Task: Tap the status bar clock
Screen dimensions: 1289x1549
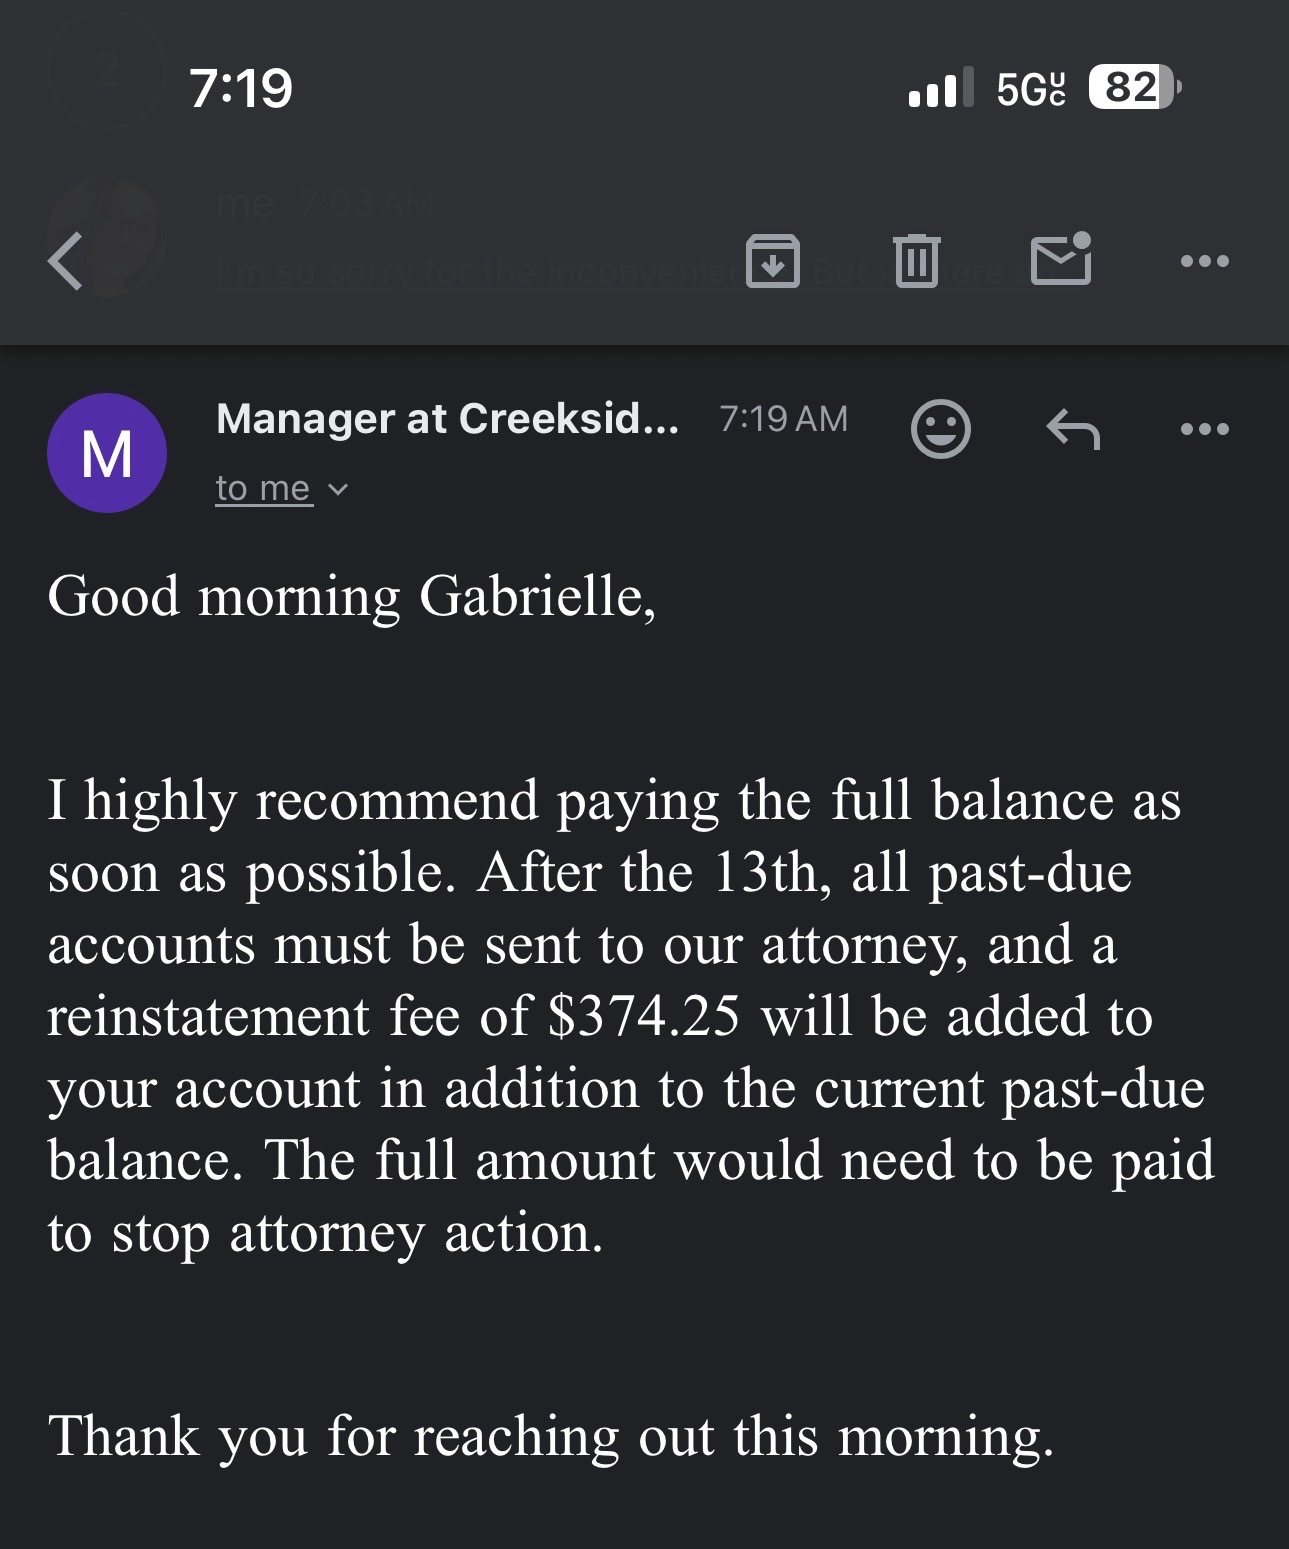Action: coord(241,88)
